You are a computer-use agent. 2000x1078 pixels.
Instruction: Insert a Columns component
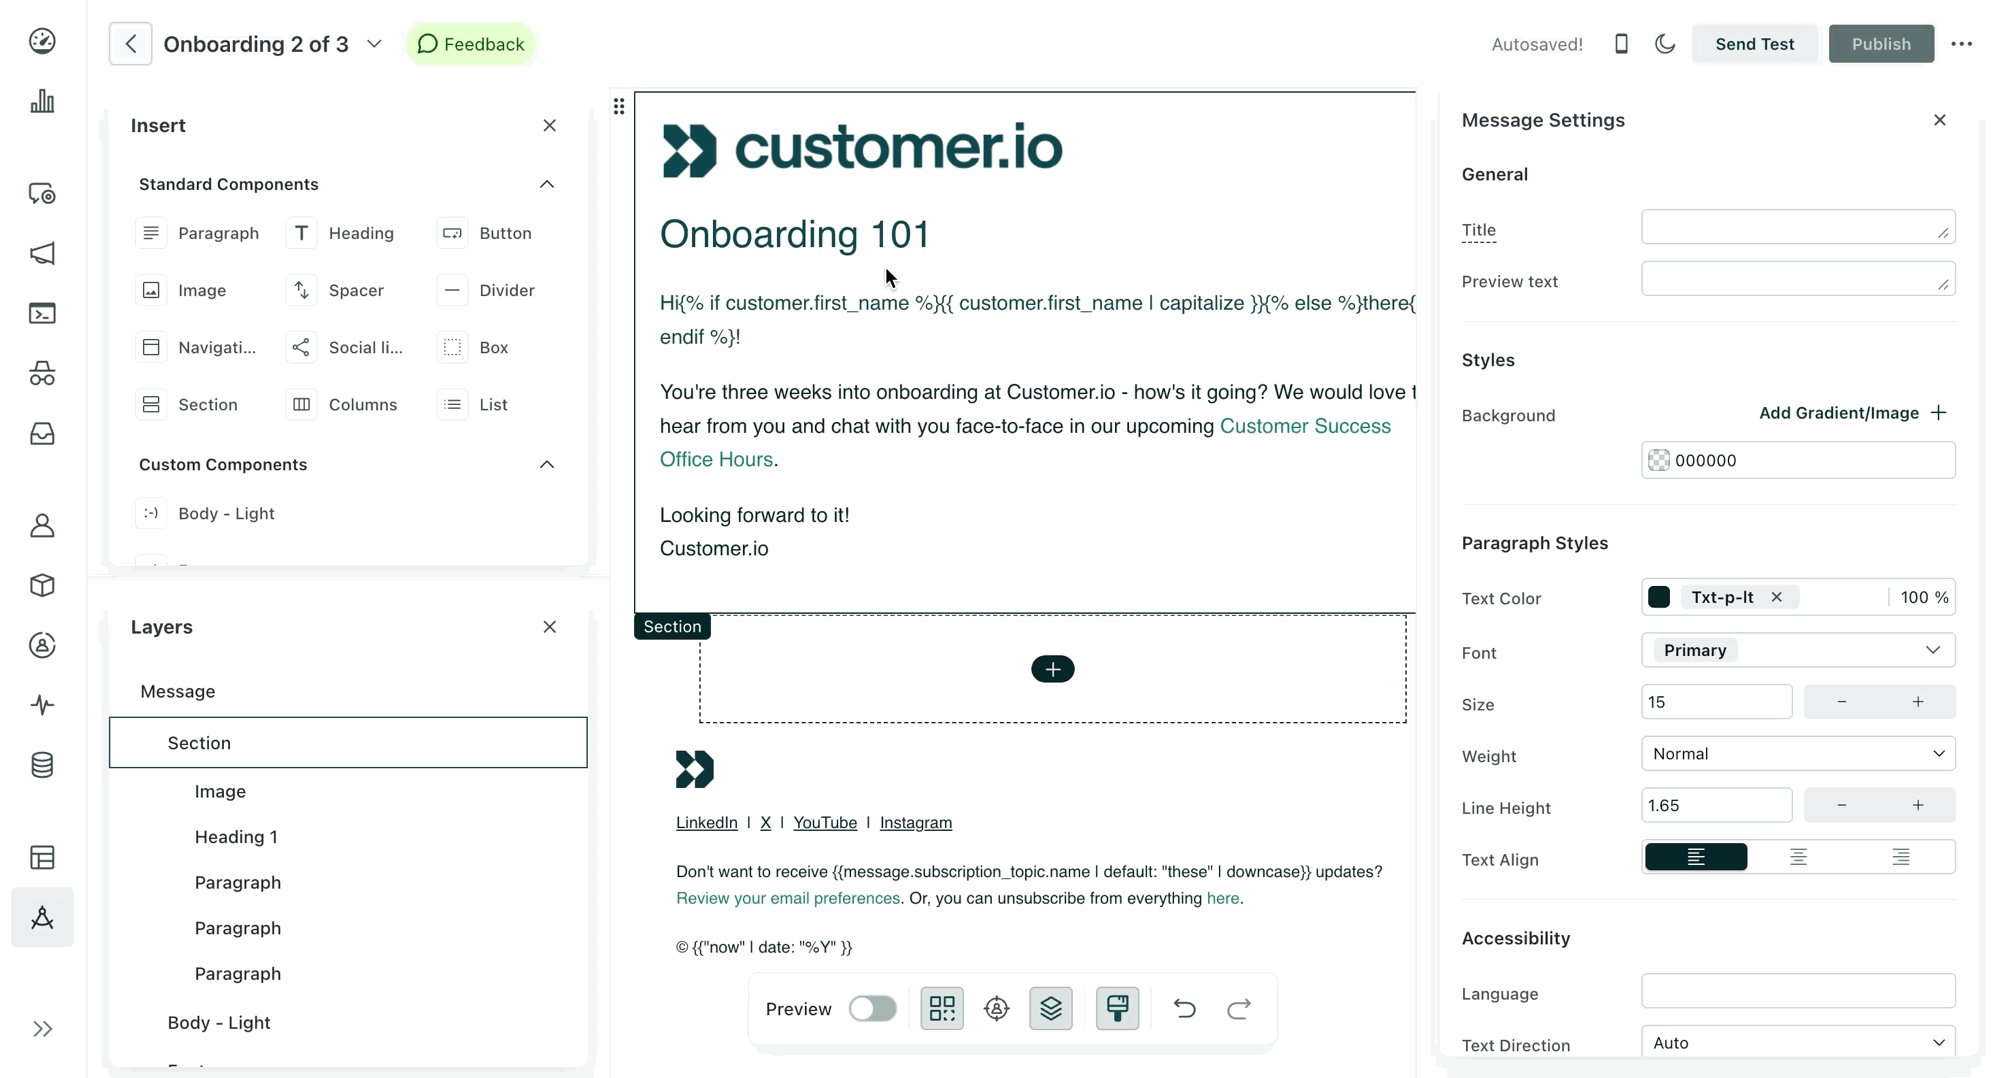(x=343, y=404)
